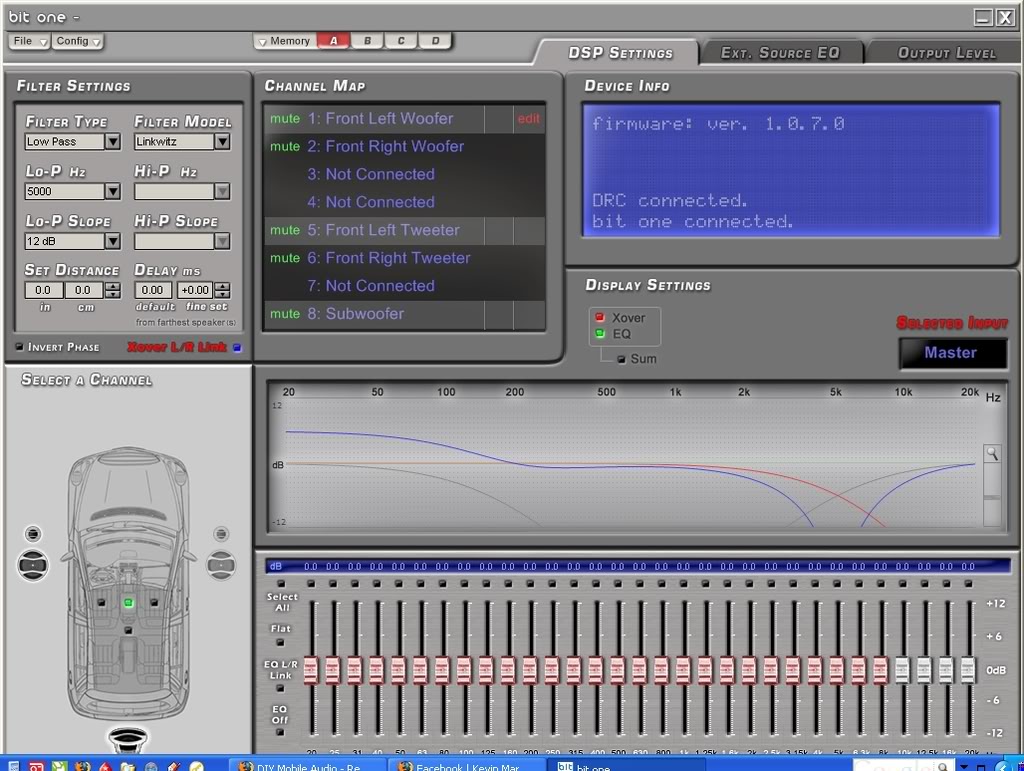Select the front right tweeter speaker icon
Screen dimensions: 1024x771
coord(221,535)
